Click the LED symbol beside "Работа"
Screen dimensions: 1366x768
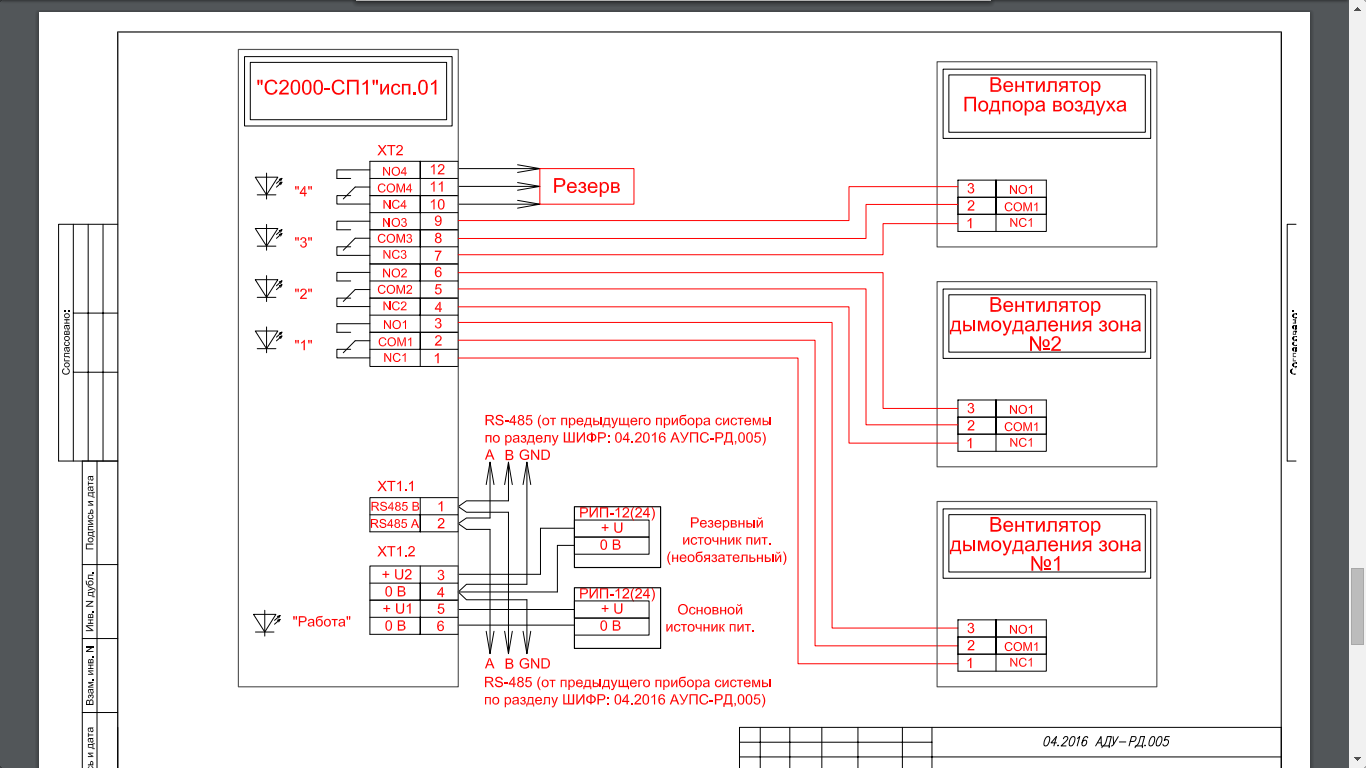267,622
